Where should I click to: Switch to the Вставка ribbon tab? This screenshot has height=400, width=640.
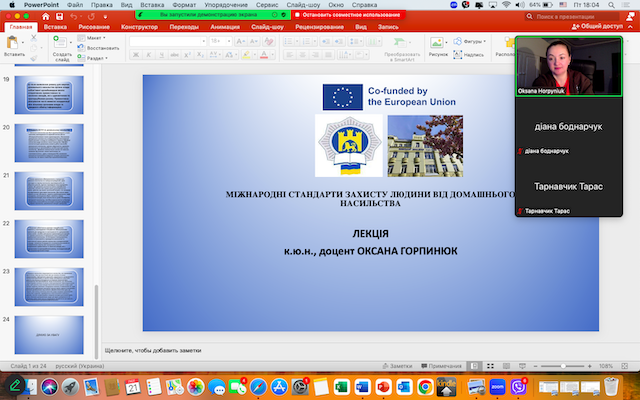55,27
